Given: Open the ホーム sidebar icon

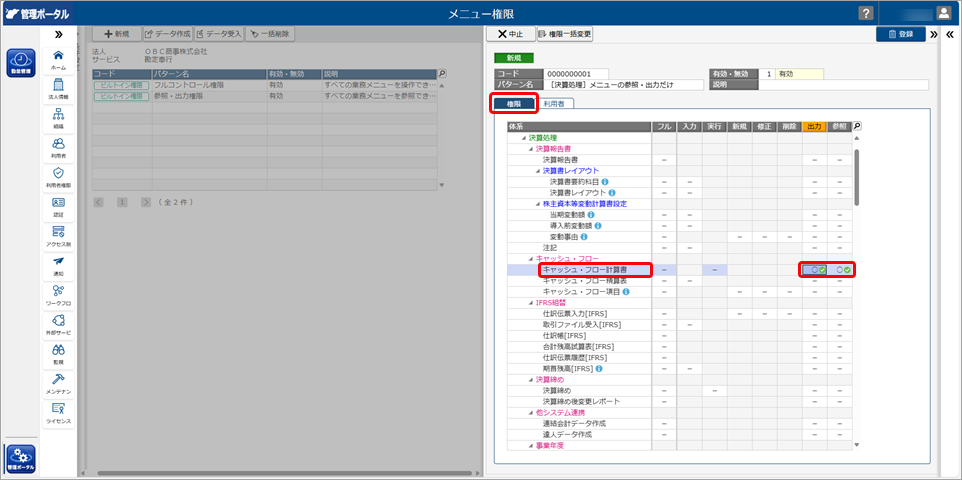Looking at the screenshot, I should click(x=59, y=59).
